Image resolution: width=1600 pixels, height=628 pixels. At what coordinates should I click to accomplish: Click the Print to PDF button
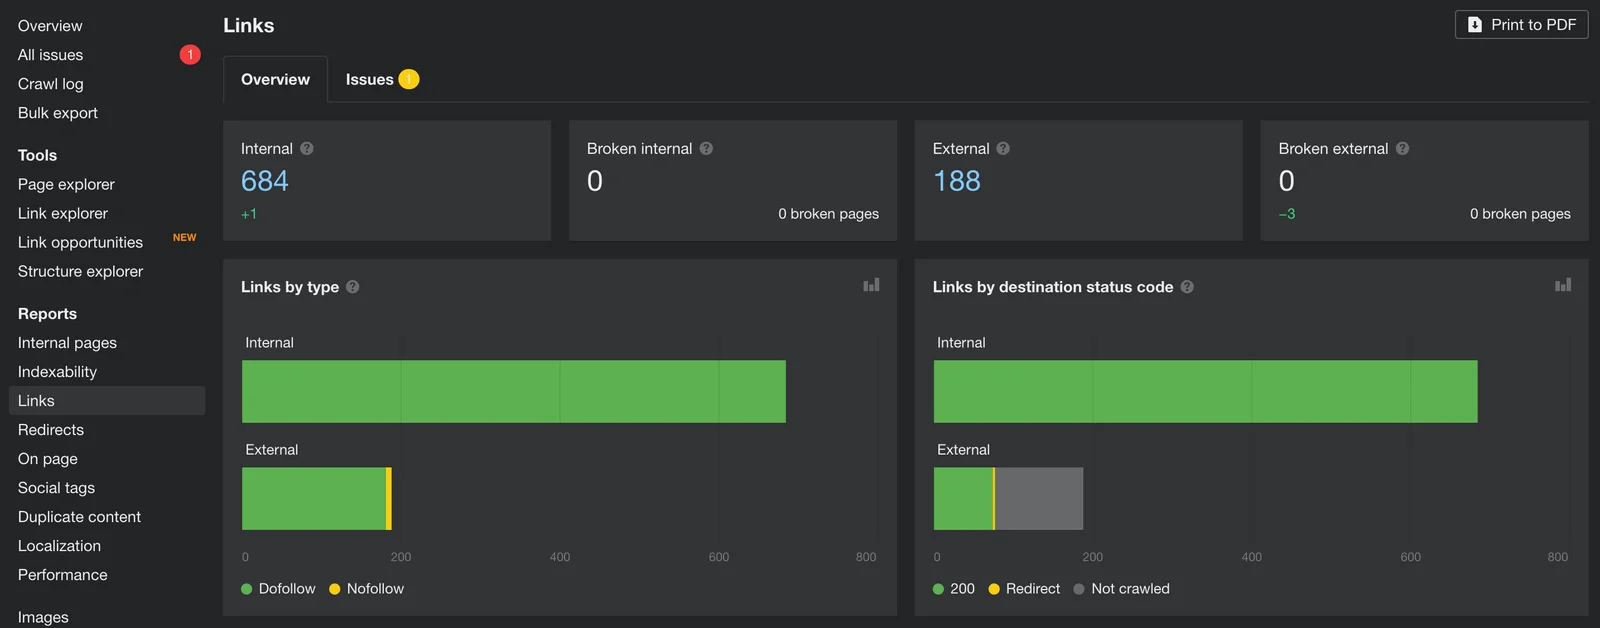point(1521,25)
